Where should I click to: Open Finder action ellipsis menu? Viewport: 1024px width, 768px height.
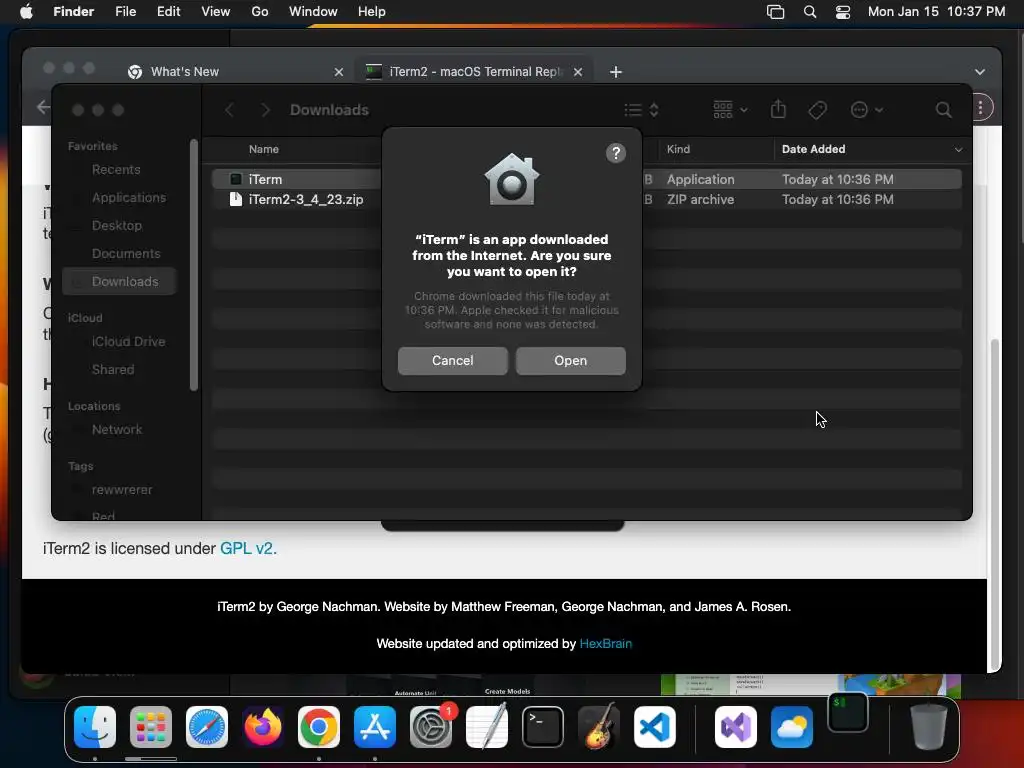(x=867, y=110)
